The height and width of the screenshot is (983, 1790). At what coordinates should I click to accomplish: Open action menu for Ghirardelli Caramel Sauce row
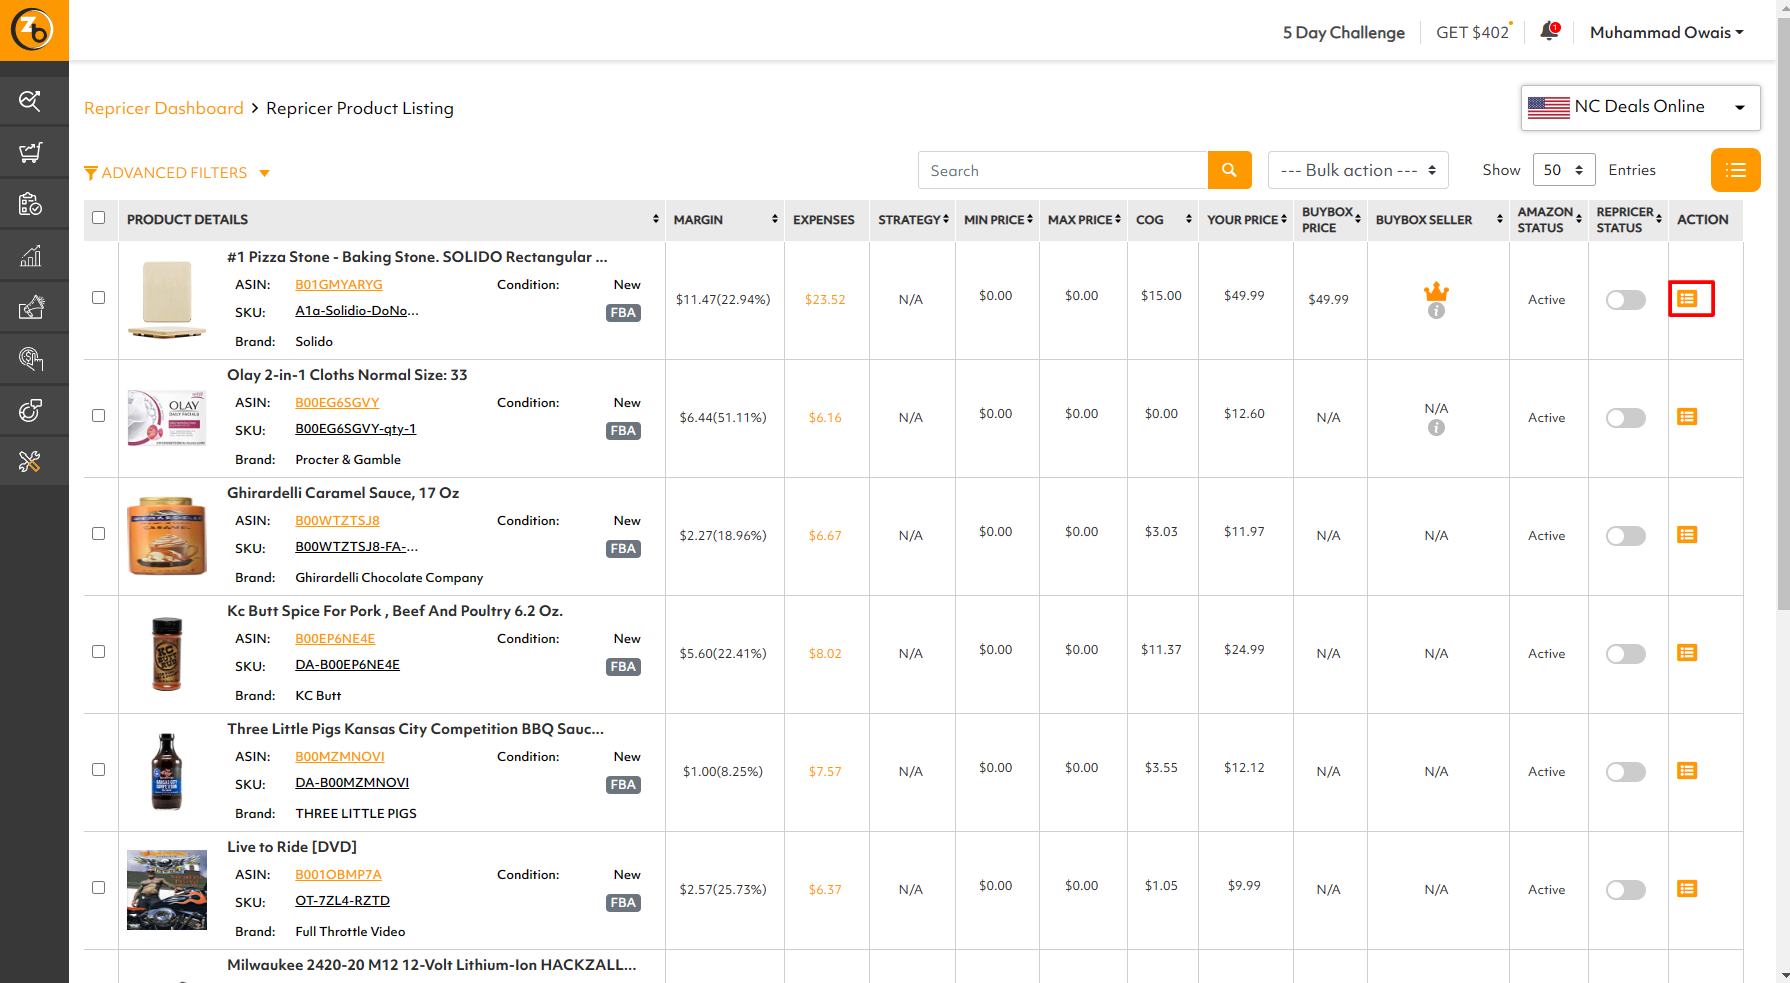[1687, 535]
